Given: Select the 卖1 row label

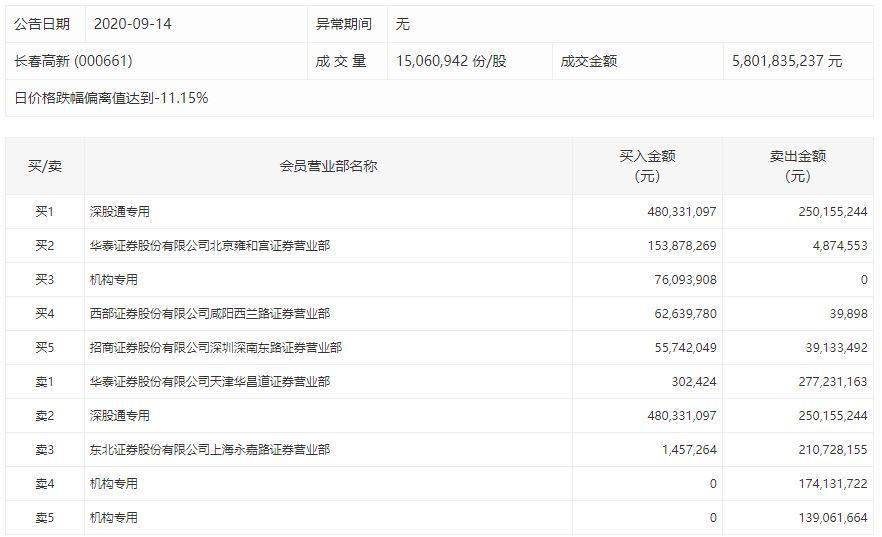Looking at the screenshot, I should [x=45, y=382].
